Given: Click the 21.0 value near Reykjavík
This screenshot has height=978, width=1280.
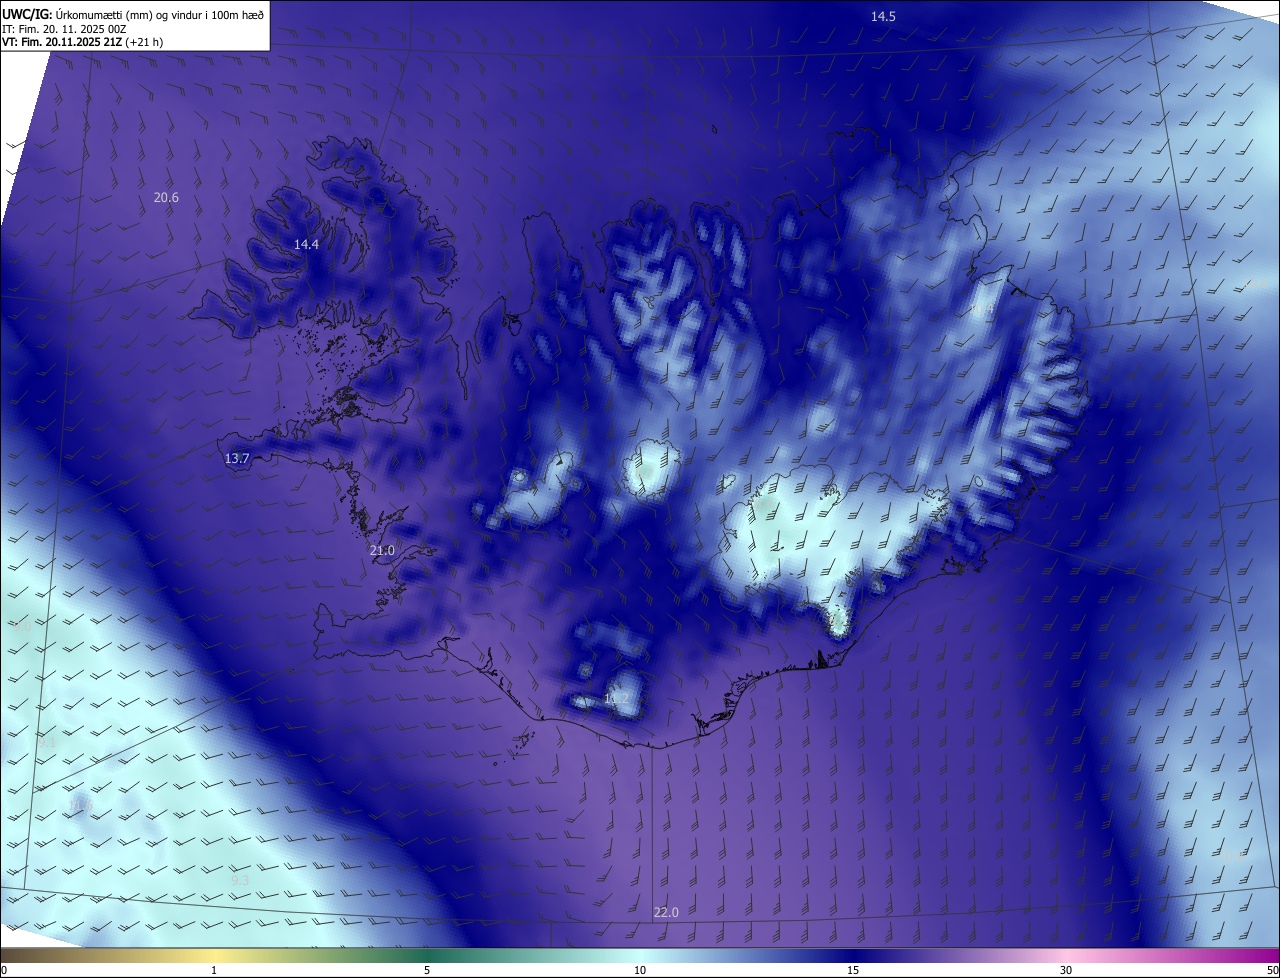Looking at the screenshot, I should [x=382, y=551].
